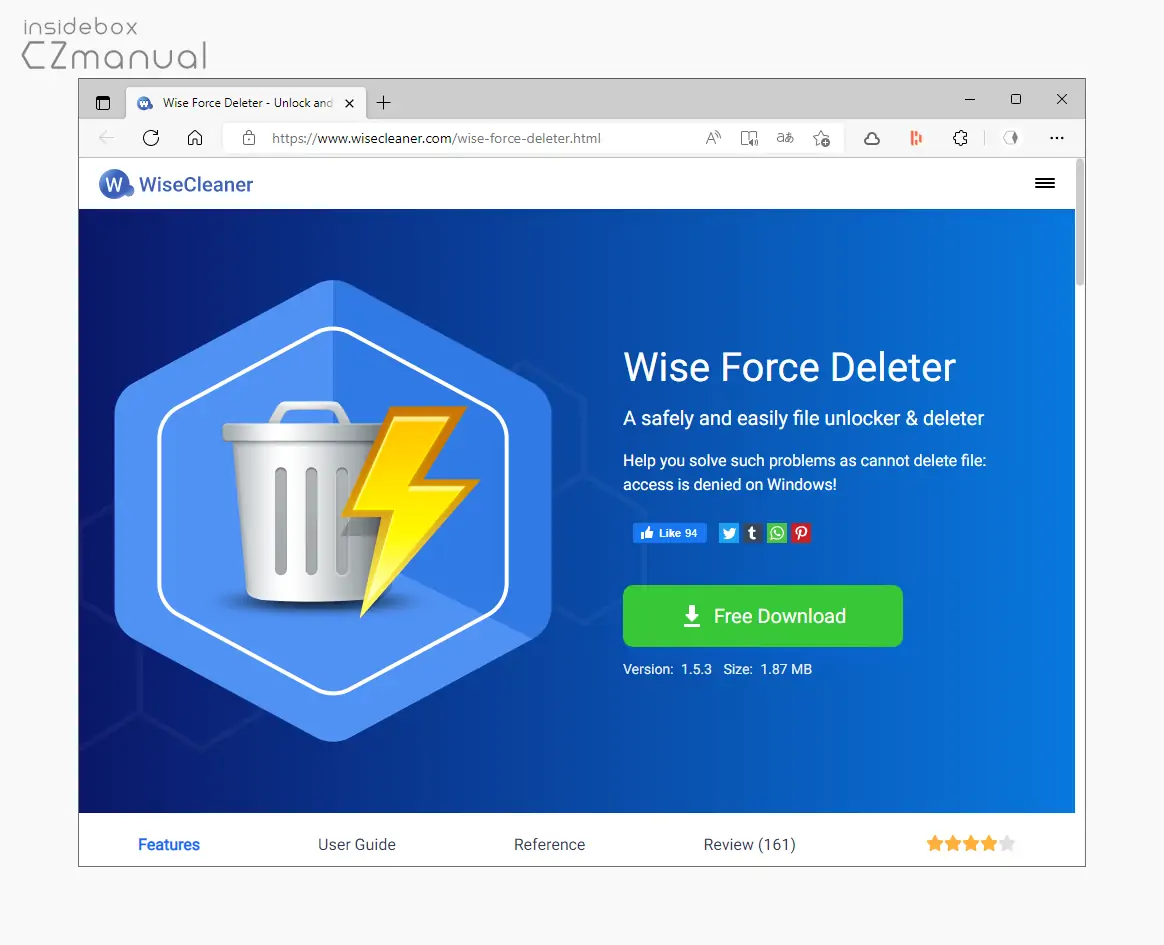Activate Read Aloud for this page

click(712, 138)
